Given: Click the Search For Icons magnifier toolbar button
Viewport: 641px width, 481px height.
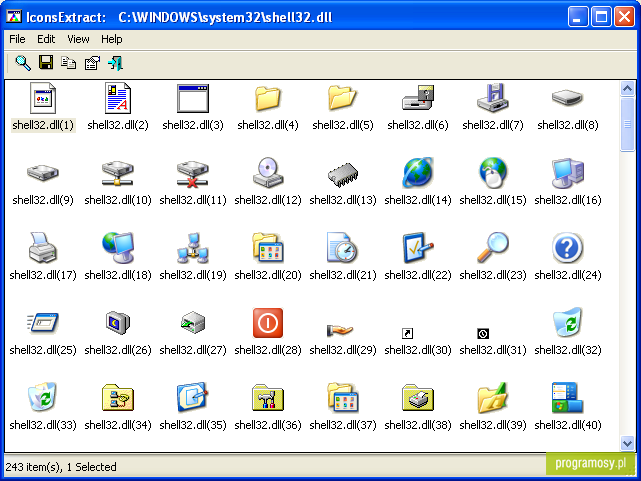Looking at the screenshot, I should [x=23, y=63].
